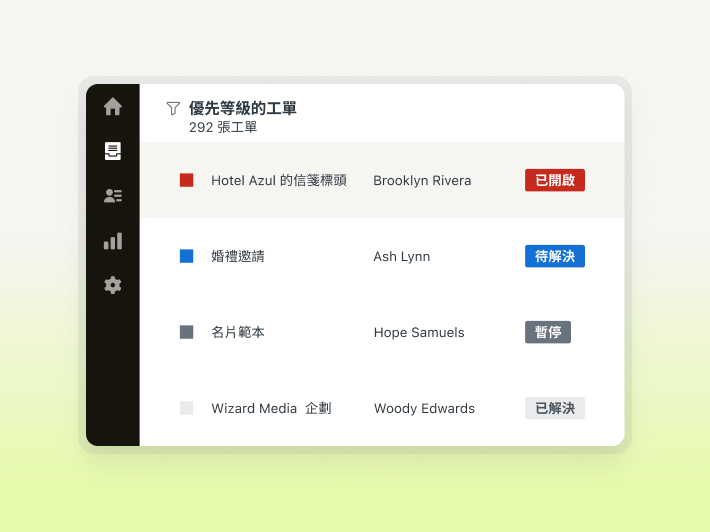Select requester Woody Edwards

tap(424, 408)
